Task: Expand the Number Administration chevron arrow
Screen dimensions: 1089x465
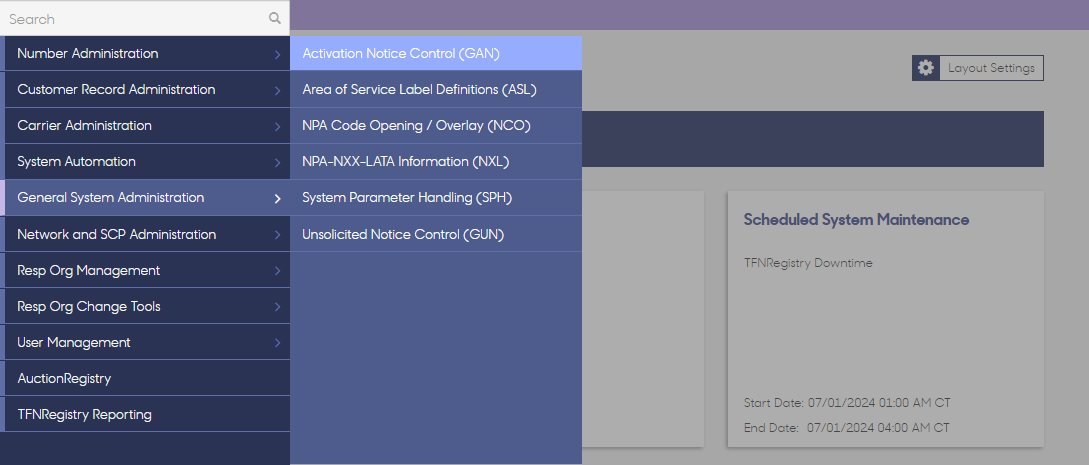Action: tap(277, 54)
